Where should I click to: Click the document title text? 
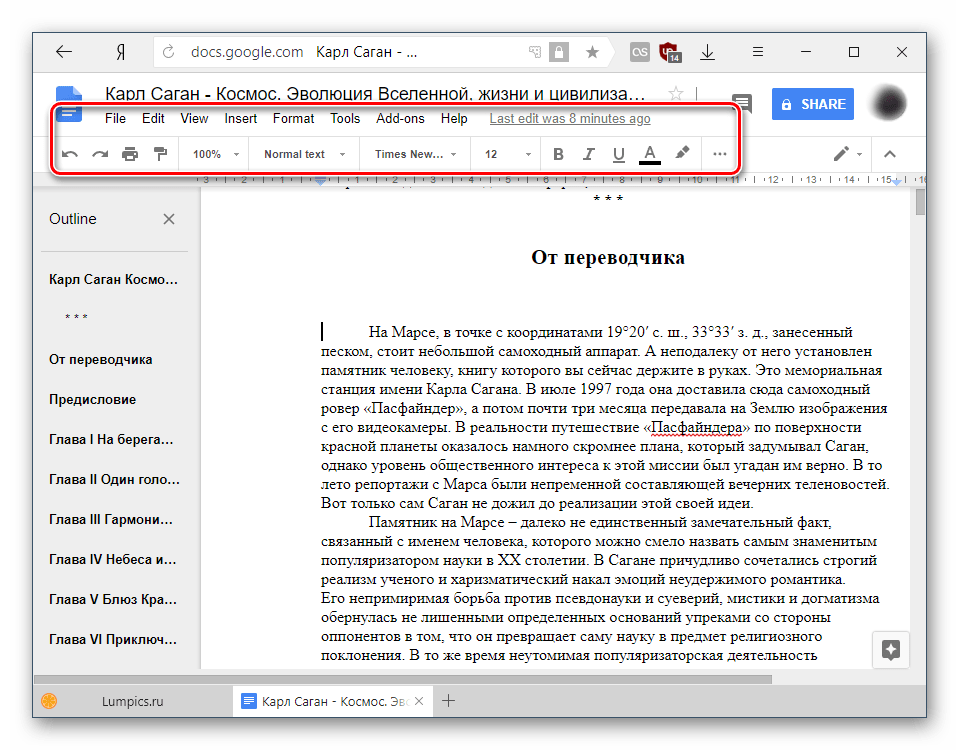pyautogui.click(x=375, y=94)
